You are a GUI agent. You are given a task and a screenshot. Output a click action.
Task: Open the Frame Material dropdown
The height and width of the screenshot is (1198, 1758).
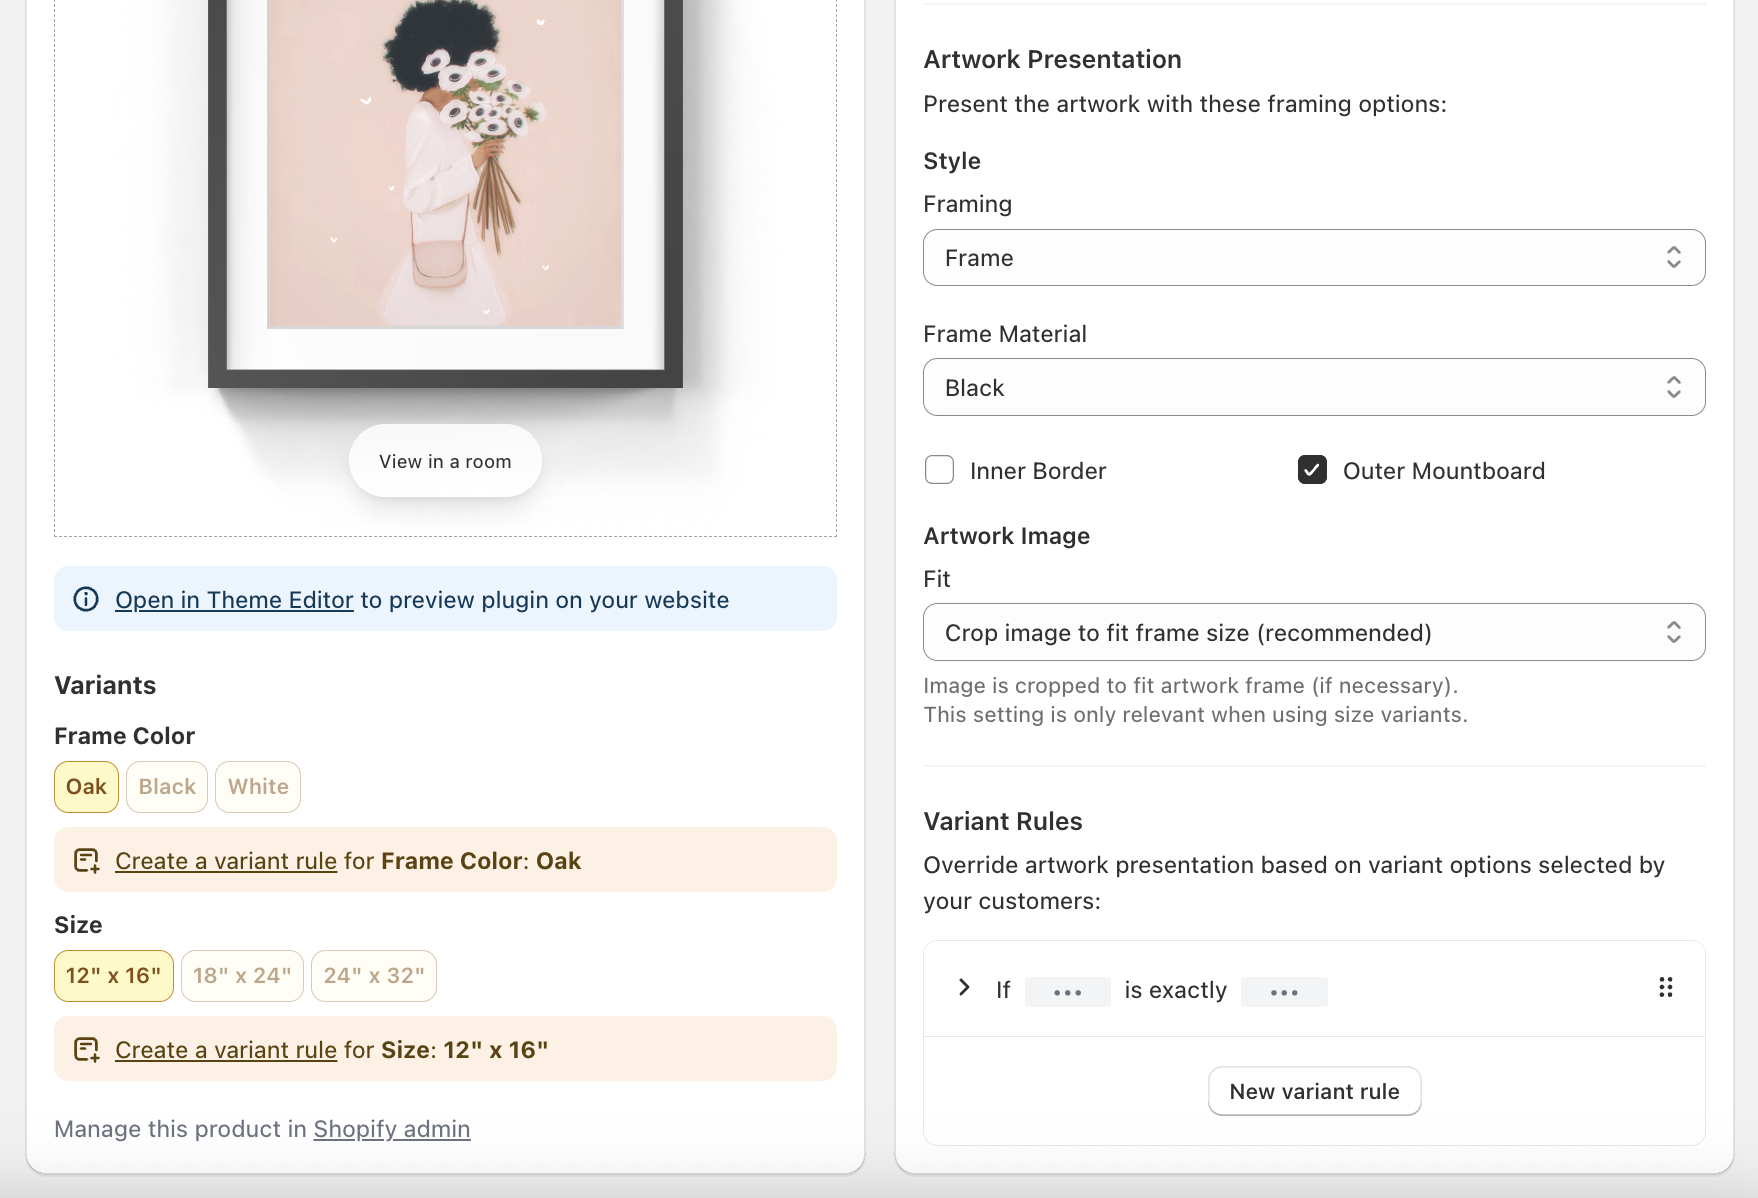click(x=1313, y=387)
